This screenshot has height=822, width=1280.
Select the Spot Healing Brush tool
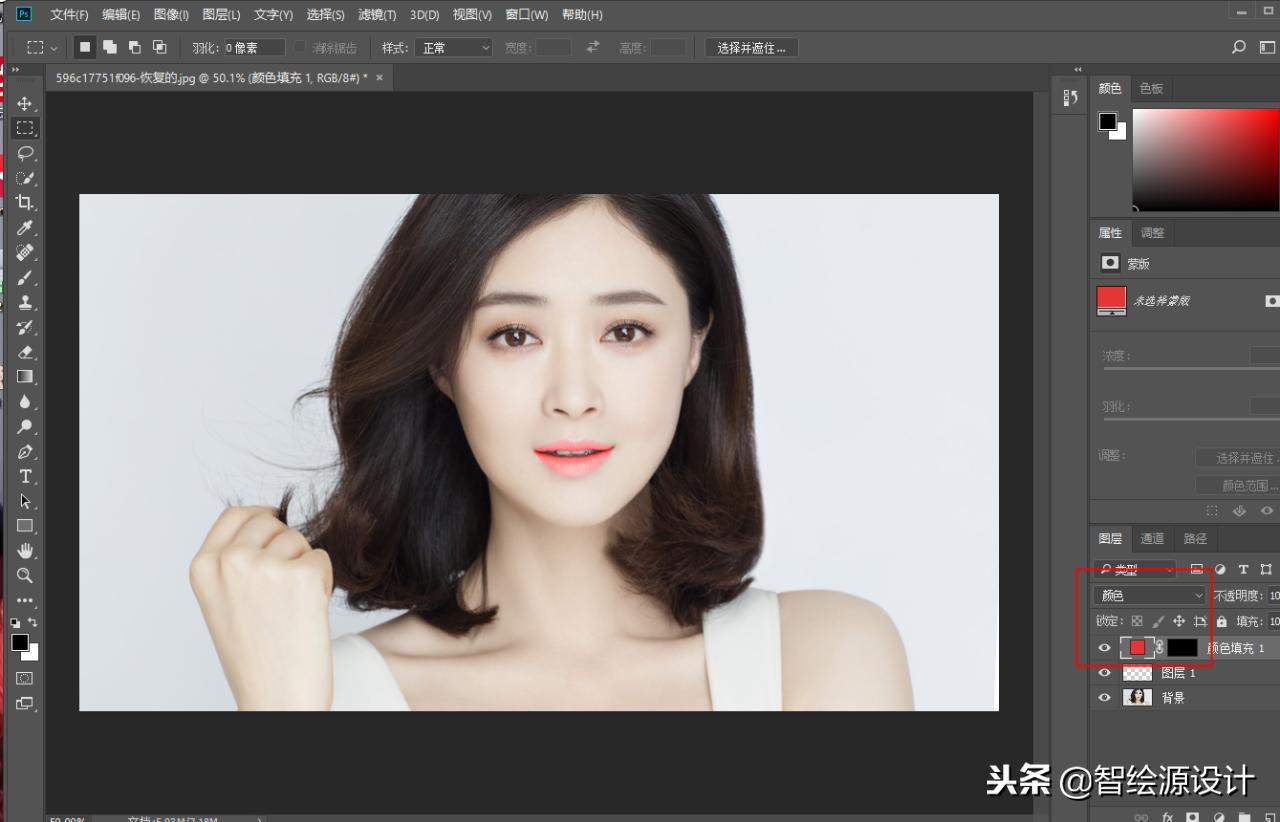coord(25,253)
